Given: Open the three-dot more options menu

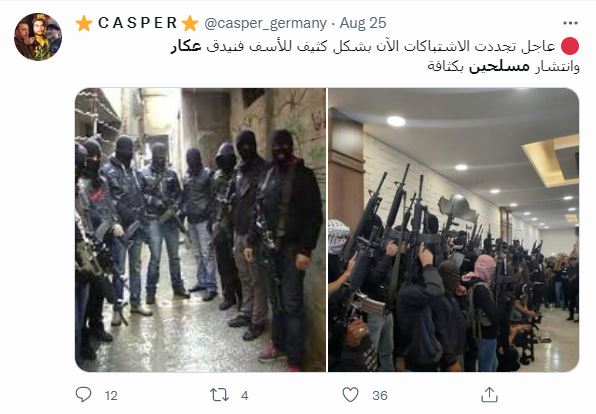Looking at the screenshot, I should 570,23.
